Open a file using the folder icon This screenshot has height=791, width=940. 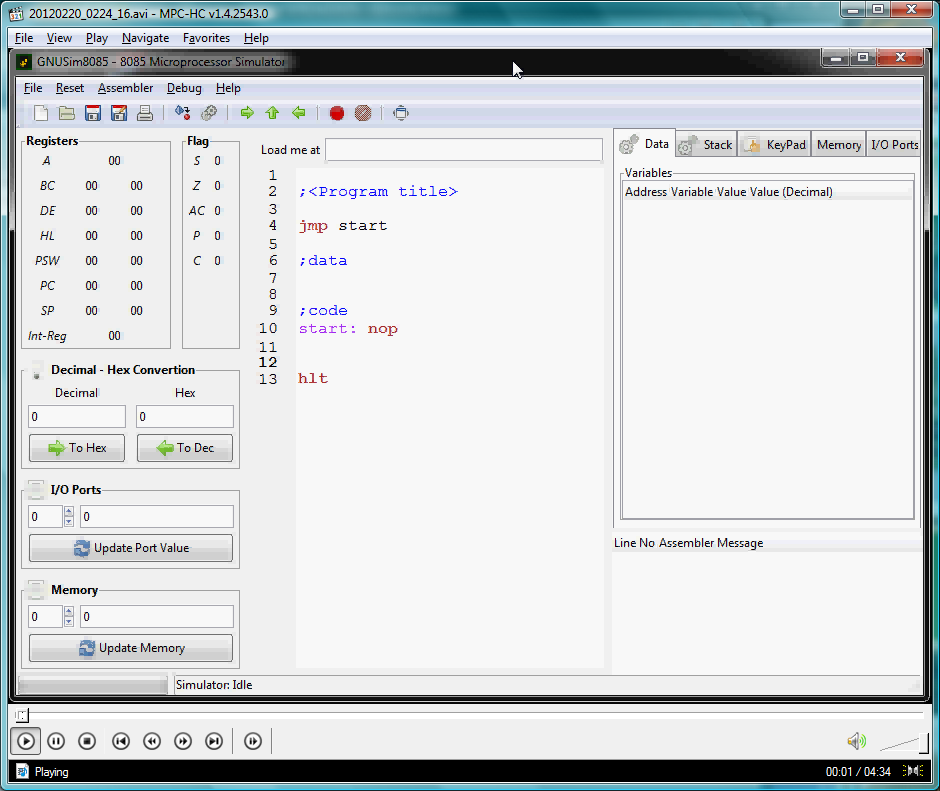[67, 113]
